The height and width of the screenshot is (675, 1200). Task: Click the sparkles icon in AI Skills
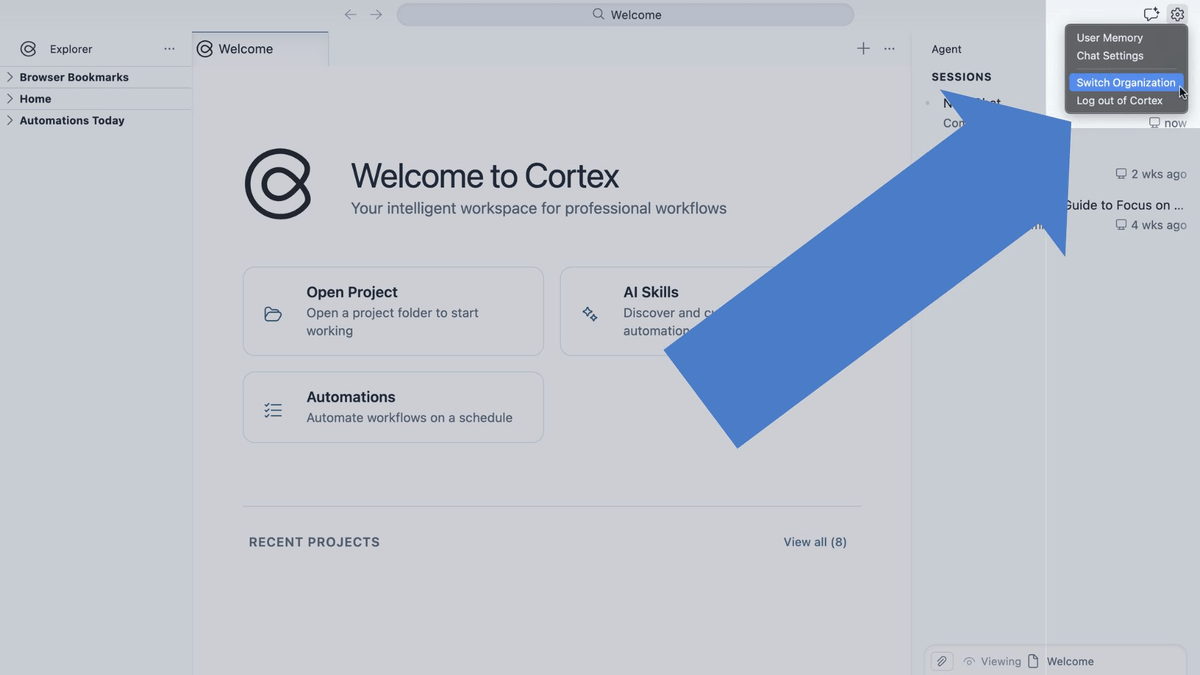coord(590,314)
